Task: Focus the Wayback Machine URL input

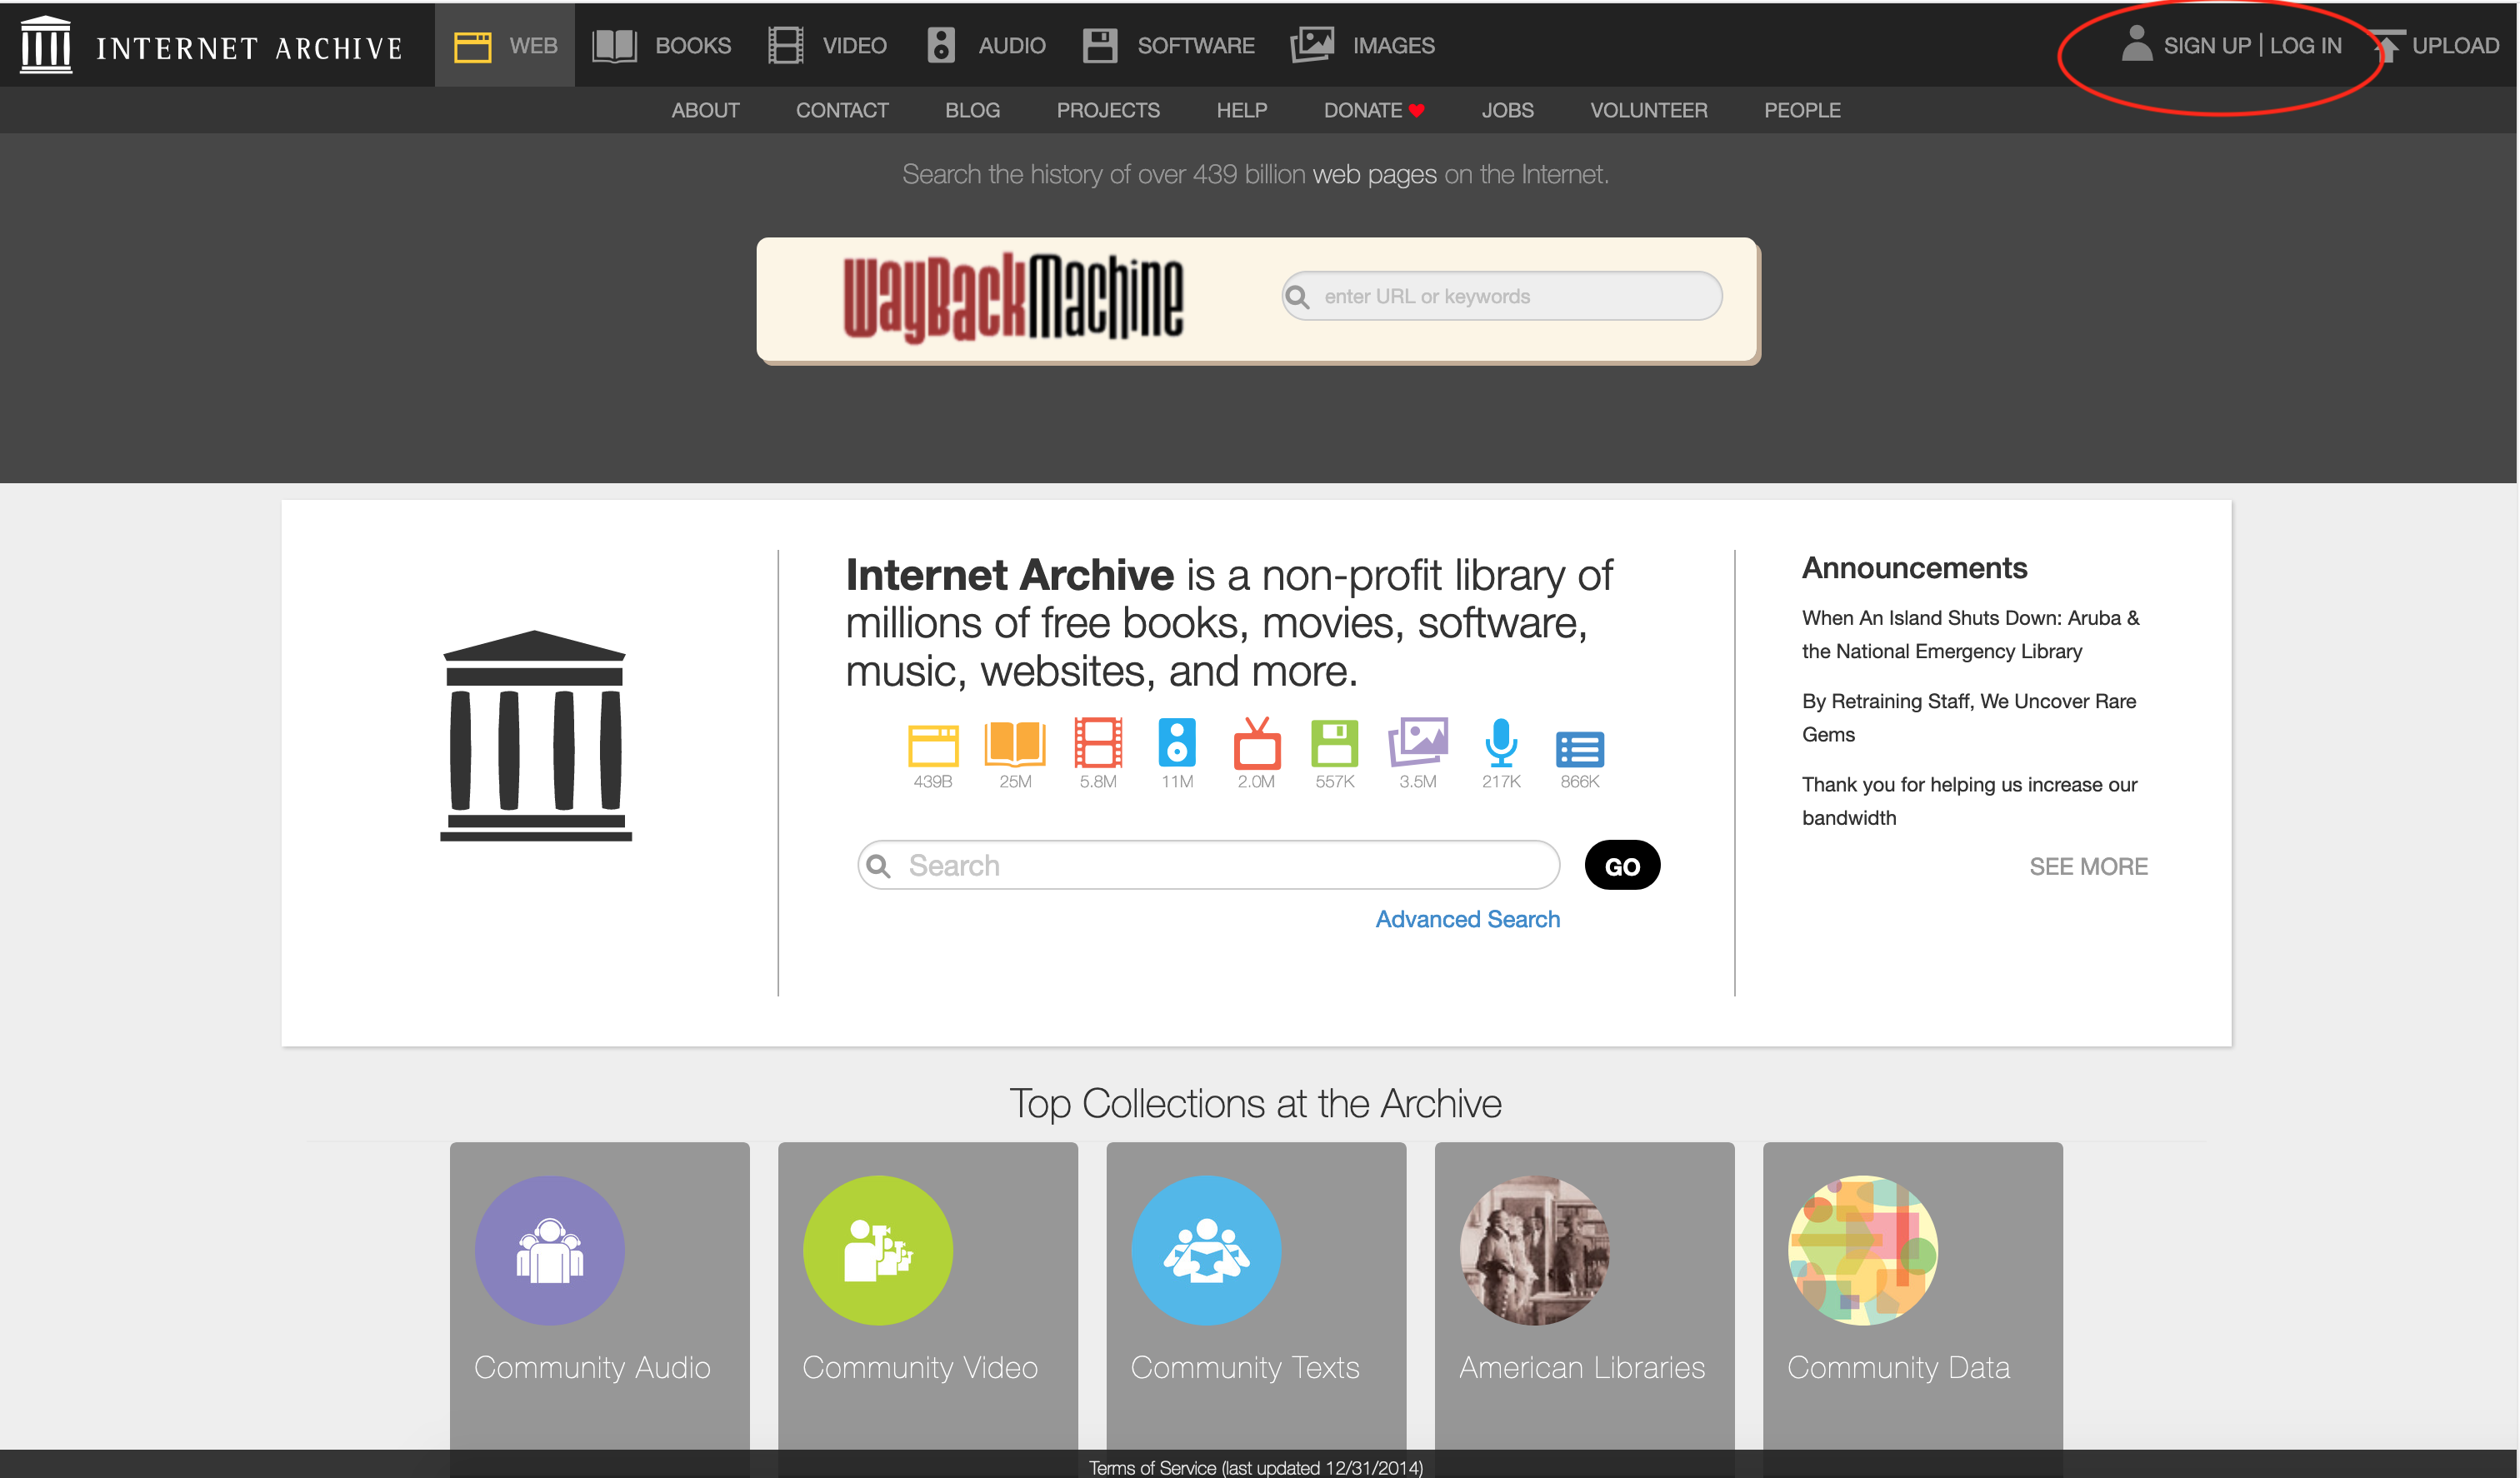Action: 1502,297
